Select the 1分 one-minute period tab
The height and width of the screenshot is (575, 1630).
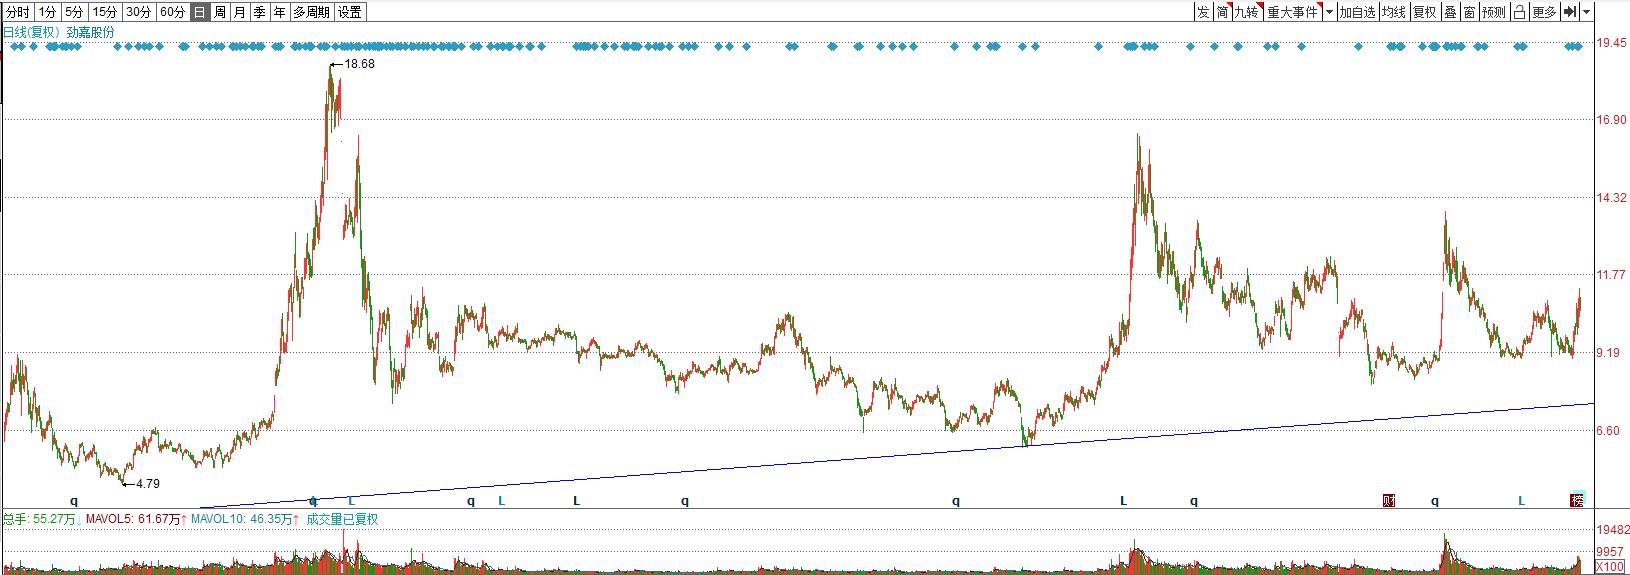tap(48, 12)
